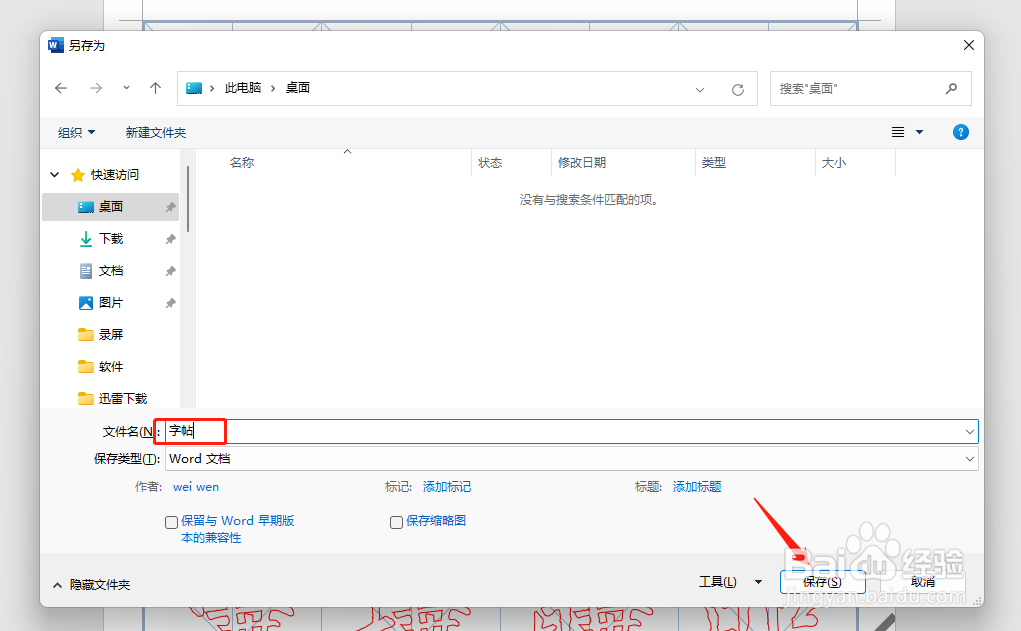This screenshot has width=1021, height=631.
Task: Navigate to 此电脑 in the breadcrumb
Action: pos(243,88)
